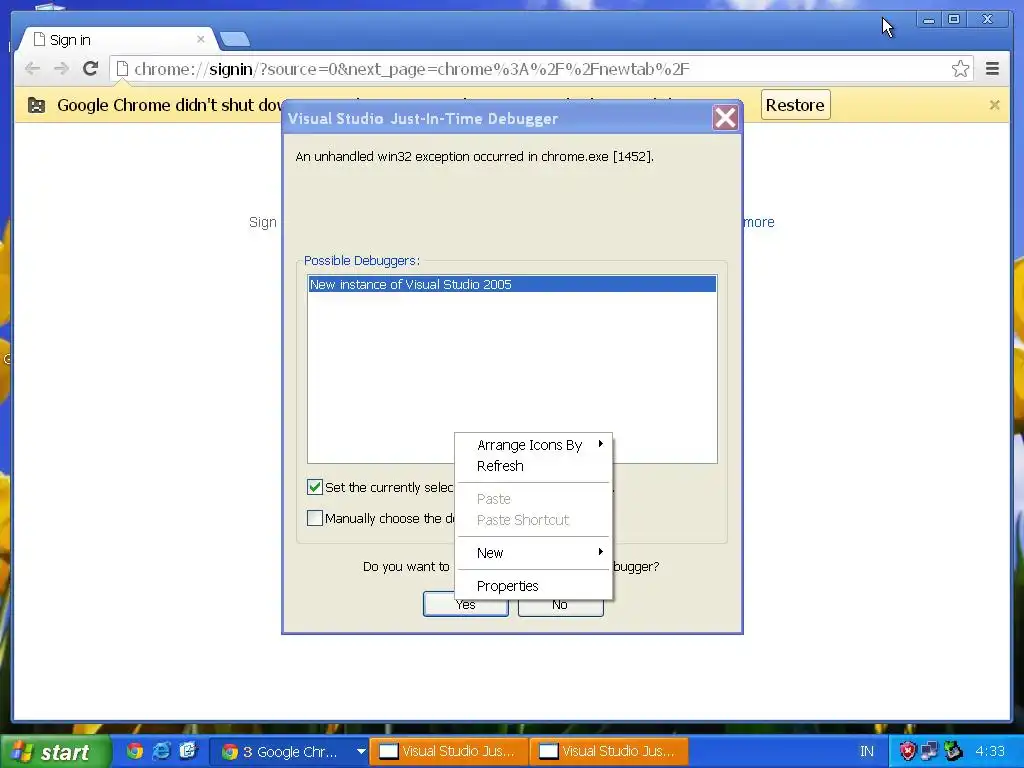Reload the page in Chrome

coord(91,69)
